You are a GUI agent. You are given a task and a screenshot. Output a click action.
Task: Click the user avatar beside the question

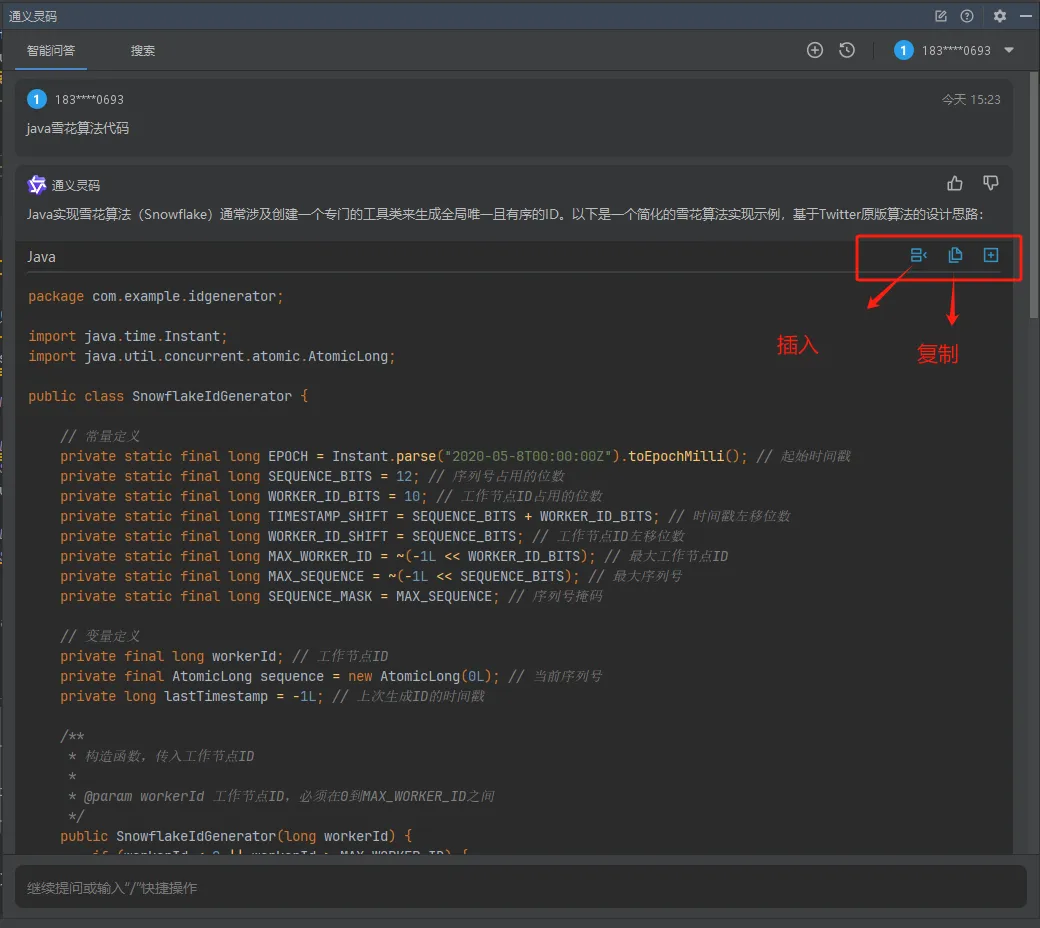(36, 99)
